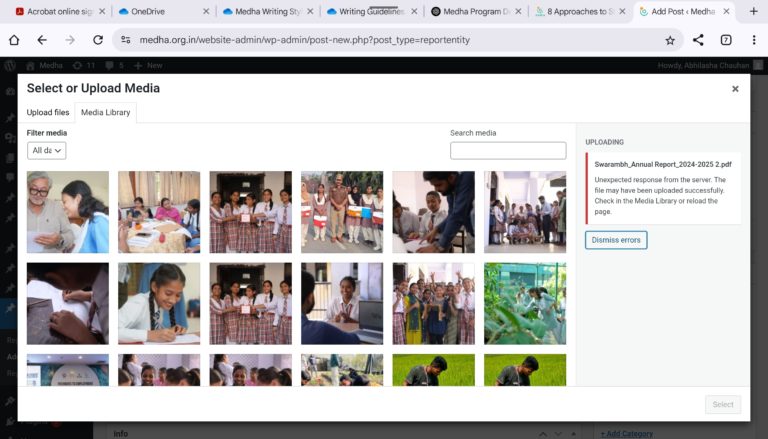Open the All dates filter dropdown
Viewport: 768px width, 439px height.
coord(47,150)
